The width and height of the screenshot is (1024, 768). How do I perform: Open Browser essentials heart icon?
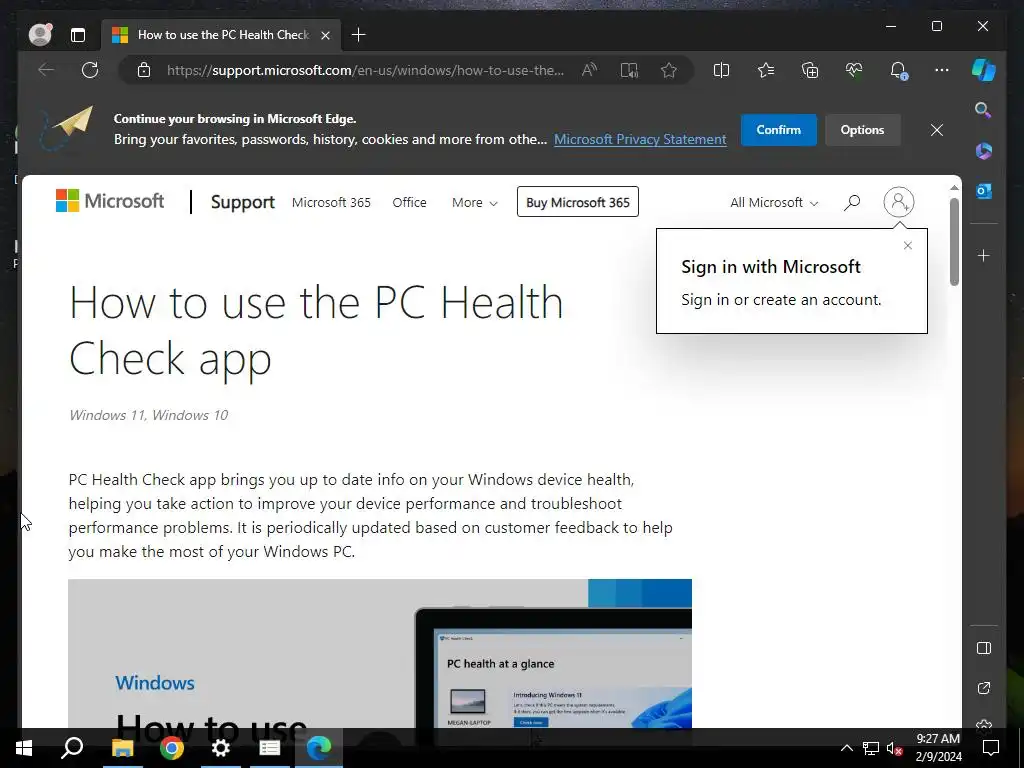click(x=854, y=70)
